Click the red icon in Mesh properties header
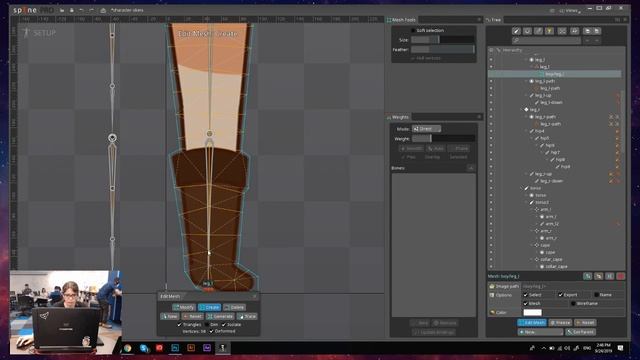 (x=620, y=276)
